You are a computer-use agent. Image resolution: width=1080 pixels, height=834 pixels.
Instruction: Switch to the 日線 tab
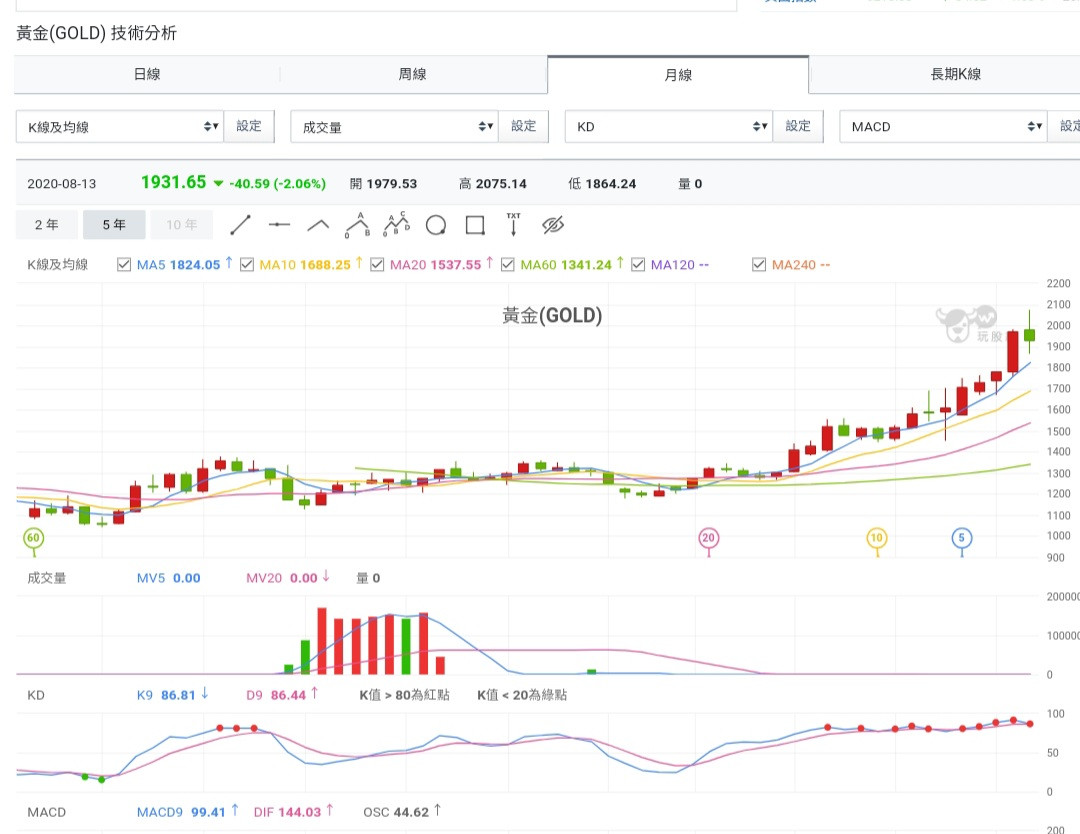click(147, 74)
